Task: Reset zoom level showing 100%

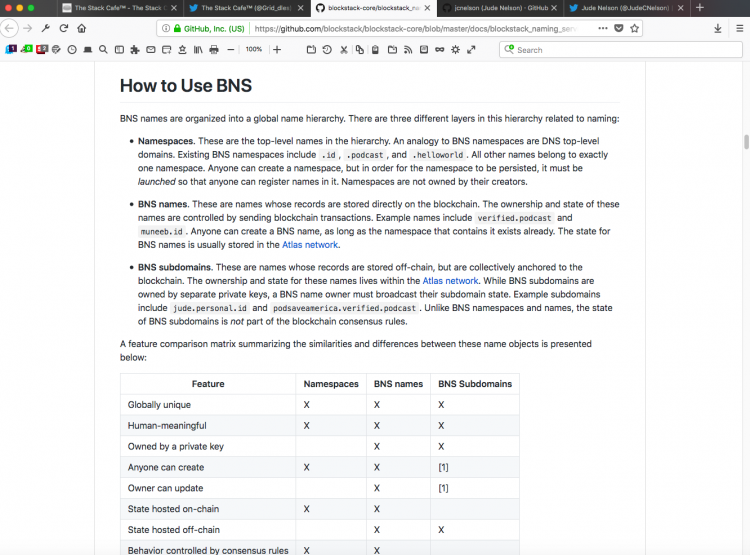Action: (x=254, y=49)
